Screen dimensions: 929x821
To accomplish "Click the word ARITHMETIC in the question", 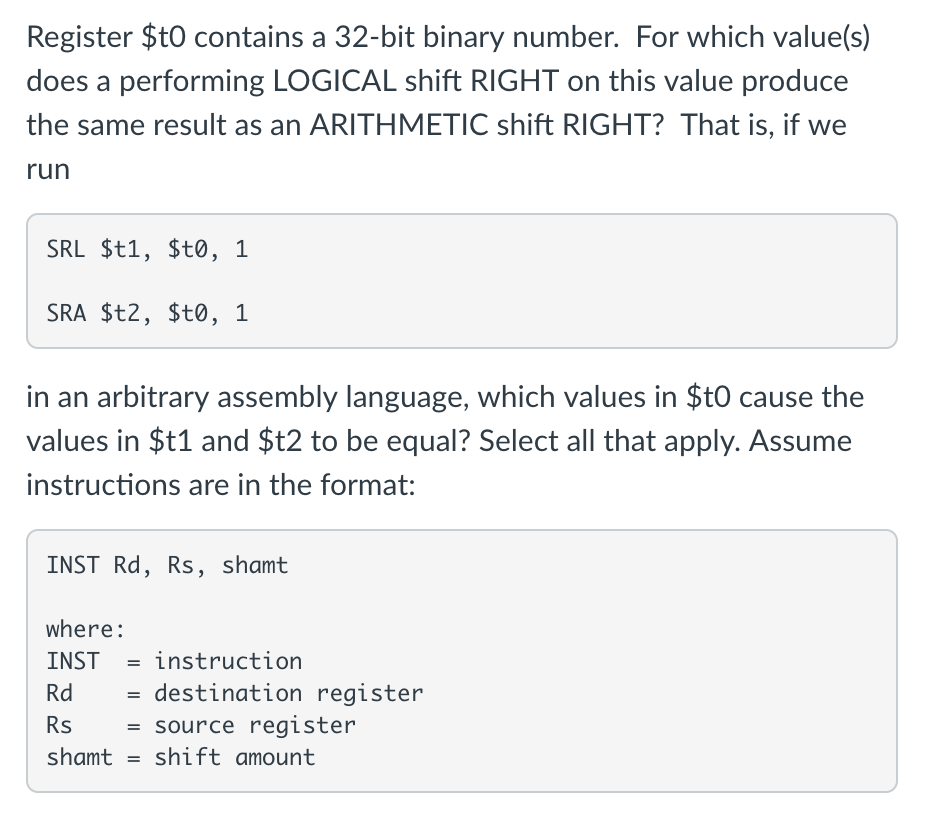I will (399, 125).
